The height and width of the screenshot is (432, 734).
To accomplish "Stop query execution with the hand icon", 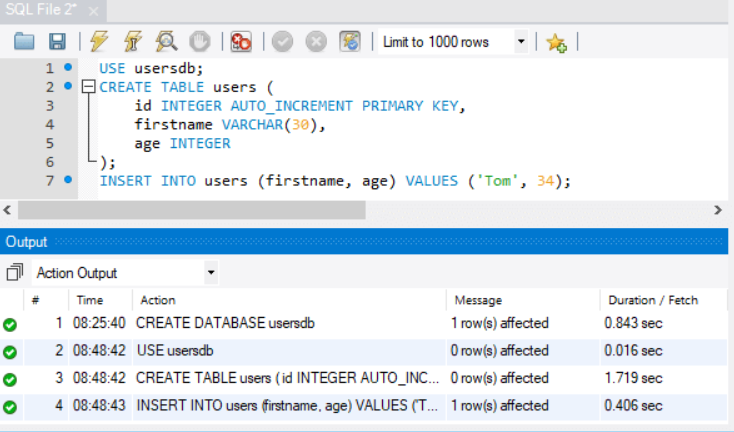I will click(x=200, y=42).
